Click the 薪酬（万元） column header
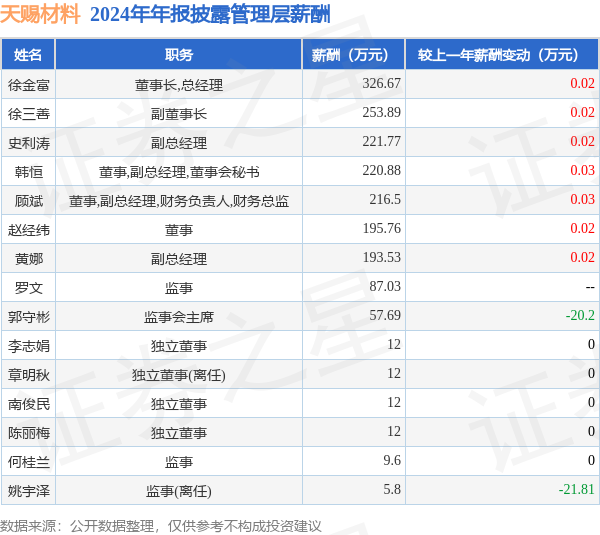The image size is (600, 535). pyautogui.click(x=354, y=55)
